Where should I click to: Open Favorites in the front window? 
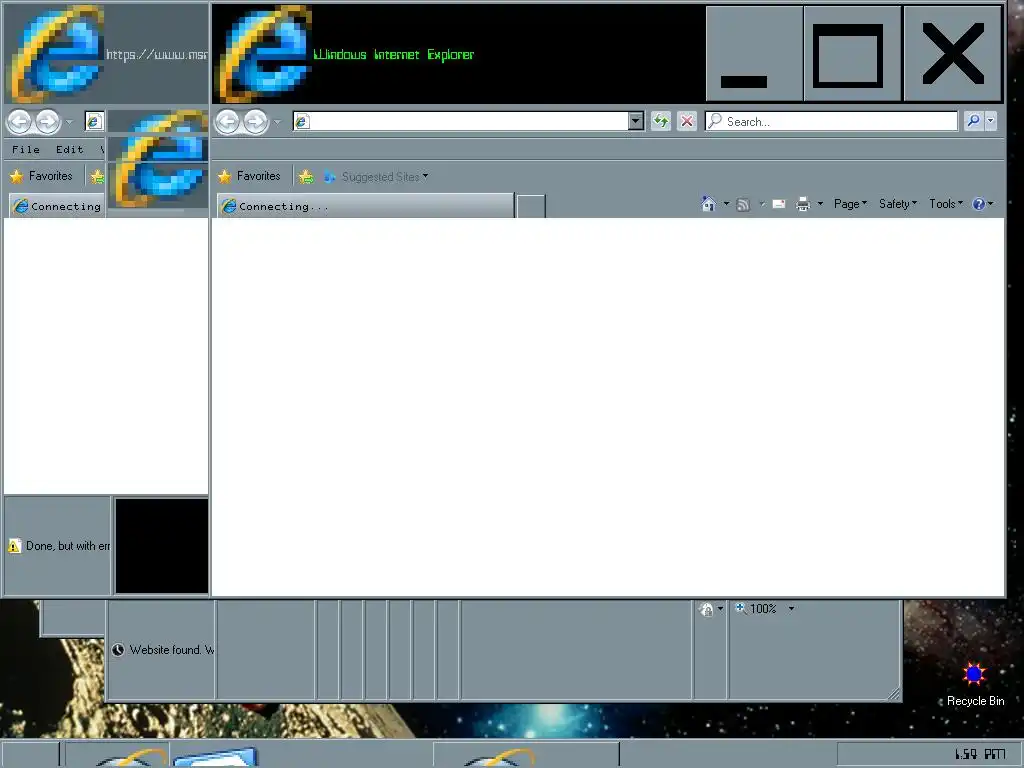(249, 176)
